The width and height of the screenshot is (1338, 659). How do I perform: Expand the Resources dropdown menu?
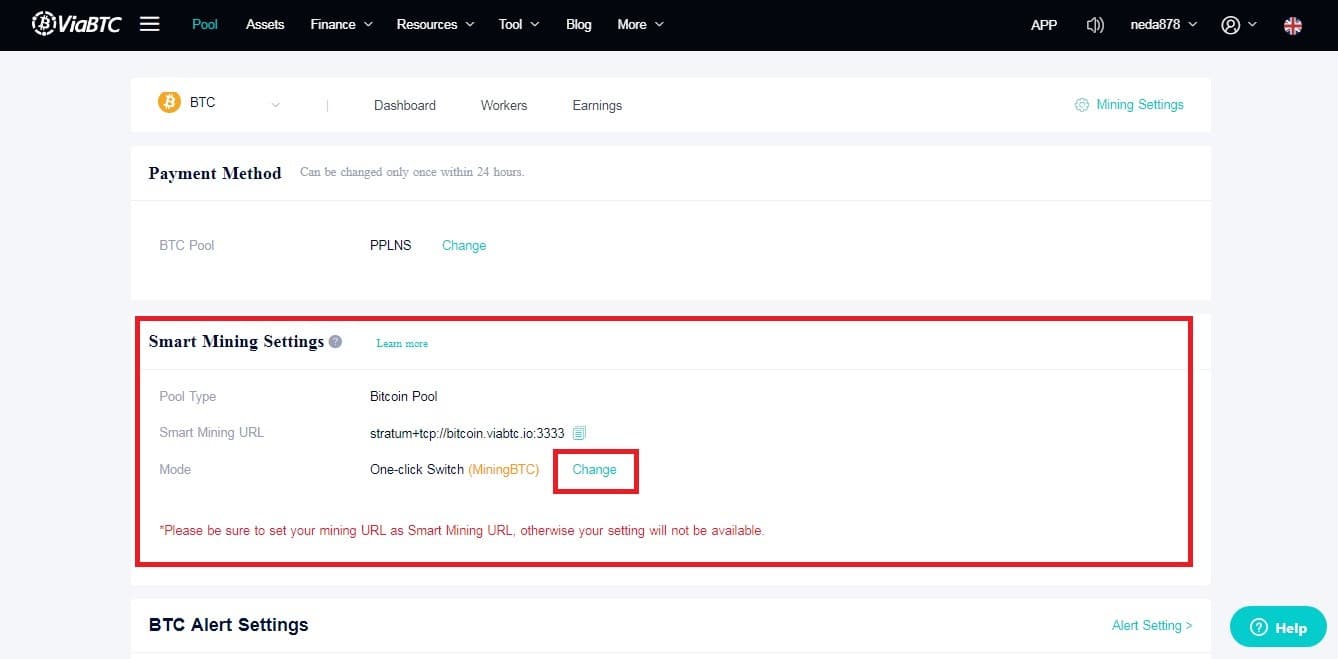pyautogui.click(x=435, y=24)
